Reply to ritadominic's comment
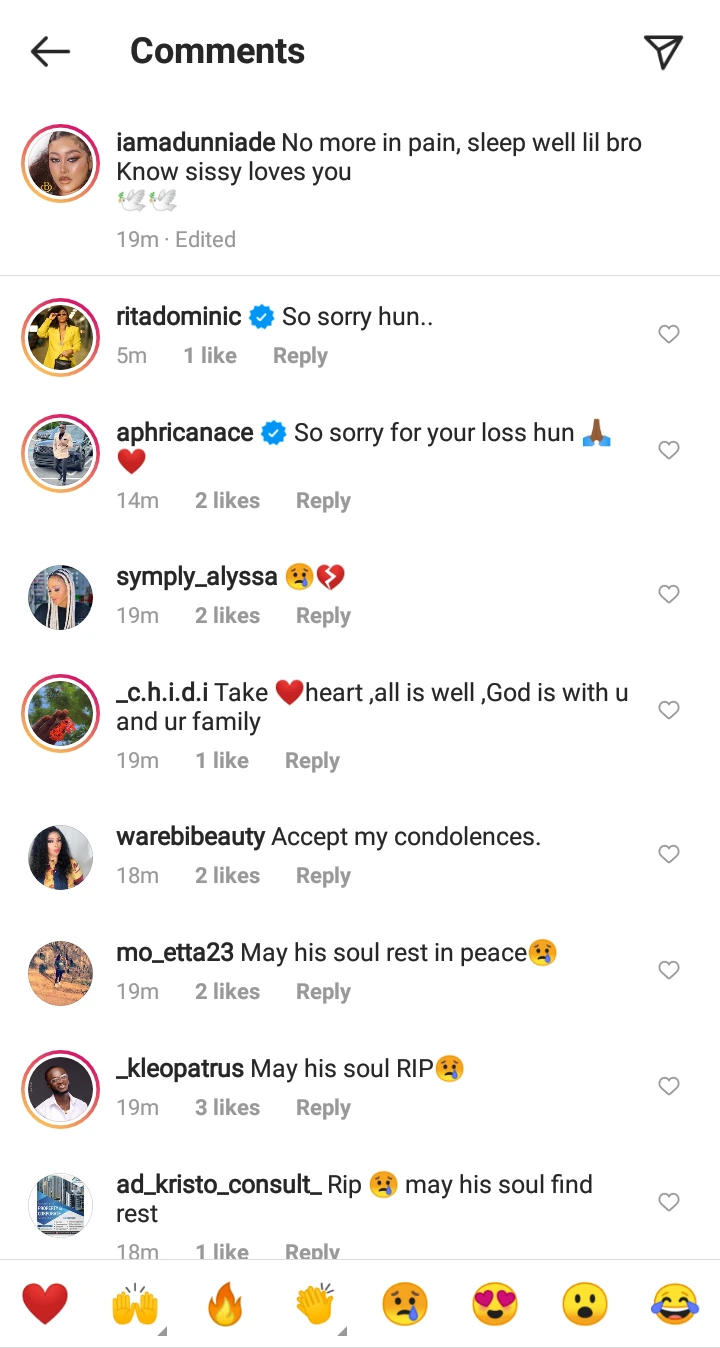Viewport: 720px width, 1348px height. (x=300, y=356)
